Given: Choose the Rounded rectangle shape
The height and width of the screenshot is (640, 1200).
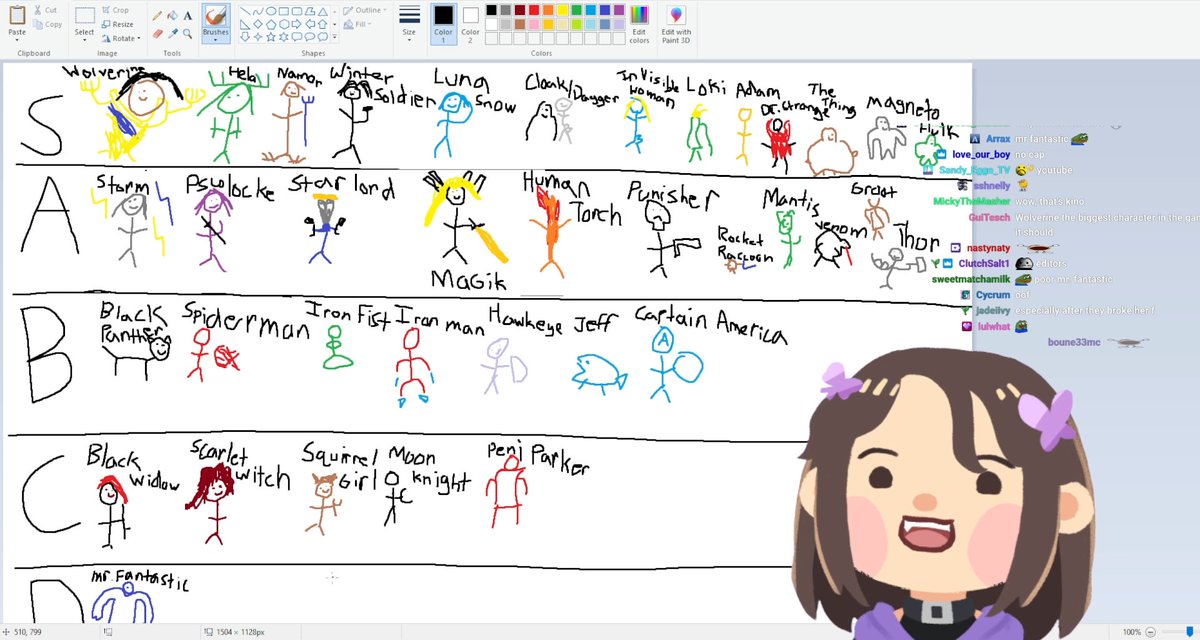Looking at the screenshot, I should (x=297, y=11).
